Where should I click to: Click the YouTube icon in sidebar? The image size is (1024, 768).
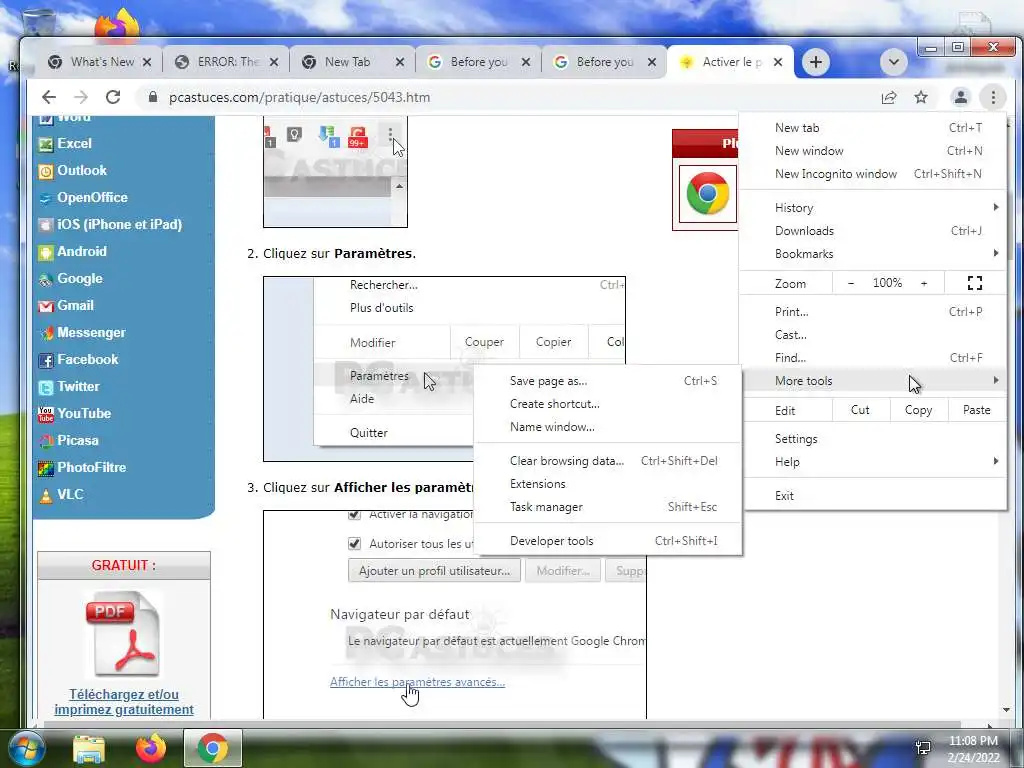46,415
